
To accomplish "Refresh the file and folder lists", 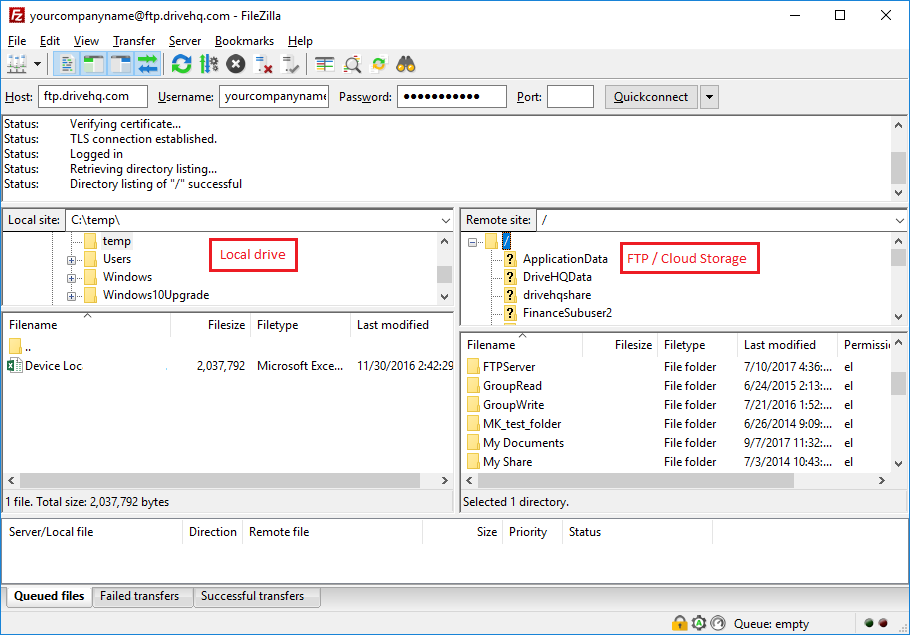I will click(x=181, y=64).
